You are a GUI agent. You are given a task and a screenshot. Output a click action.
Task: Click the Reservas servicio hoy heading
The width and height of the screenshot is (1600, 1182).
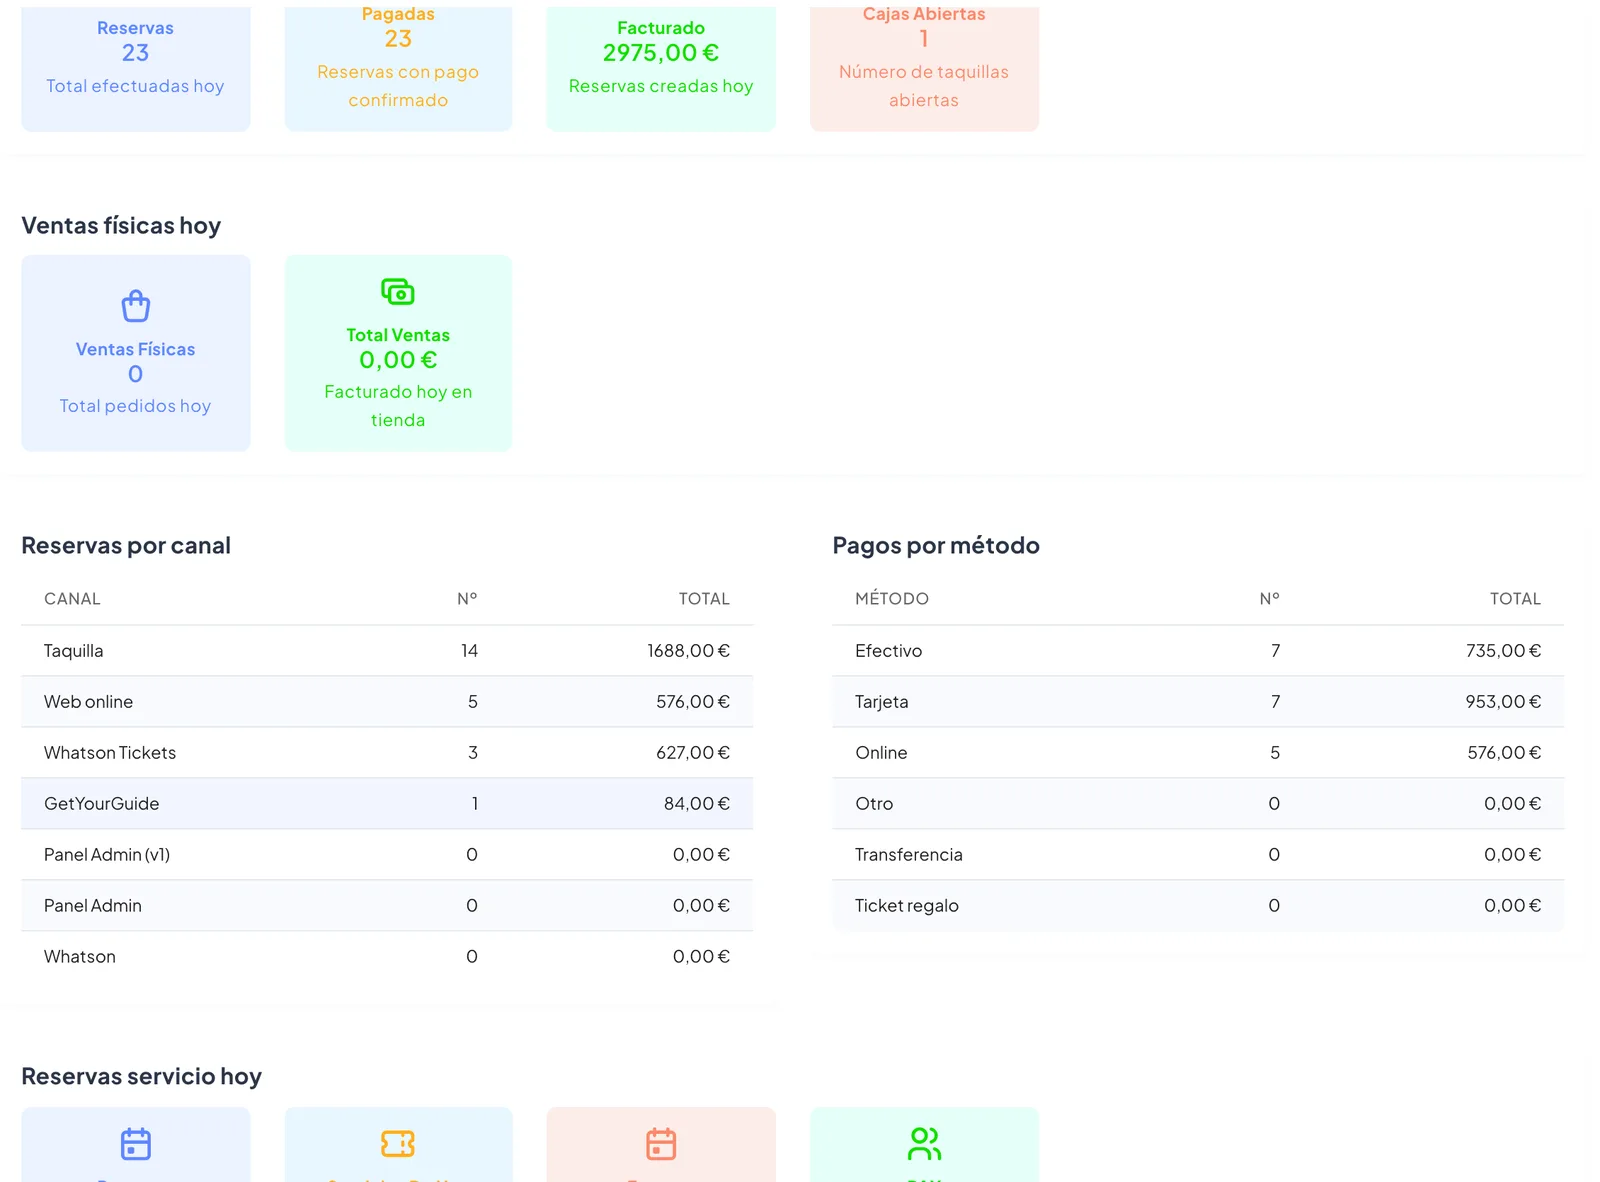[141, 1077]
